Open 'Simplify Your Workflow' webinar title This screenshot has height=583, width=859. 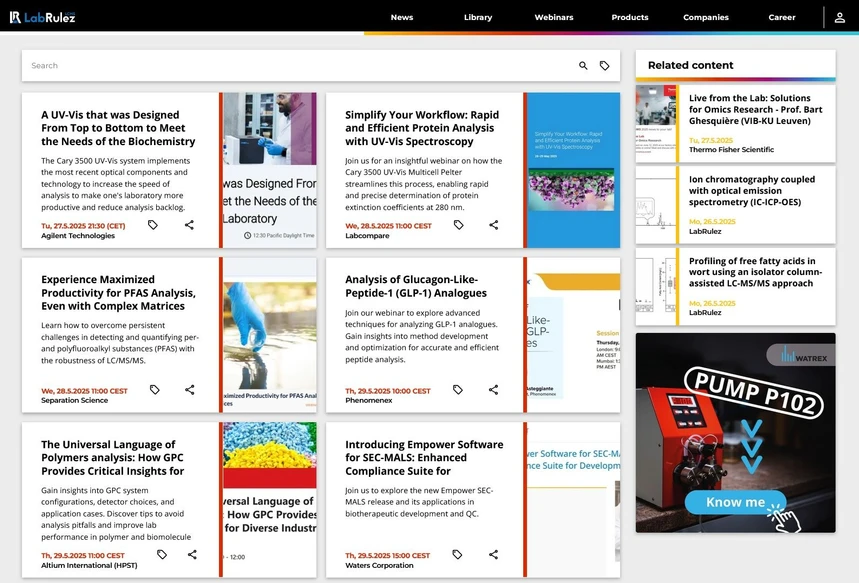(x=422, y=128)
